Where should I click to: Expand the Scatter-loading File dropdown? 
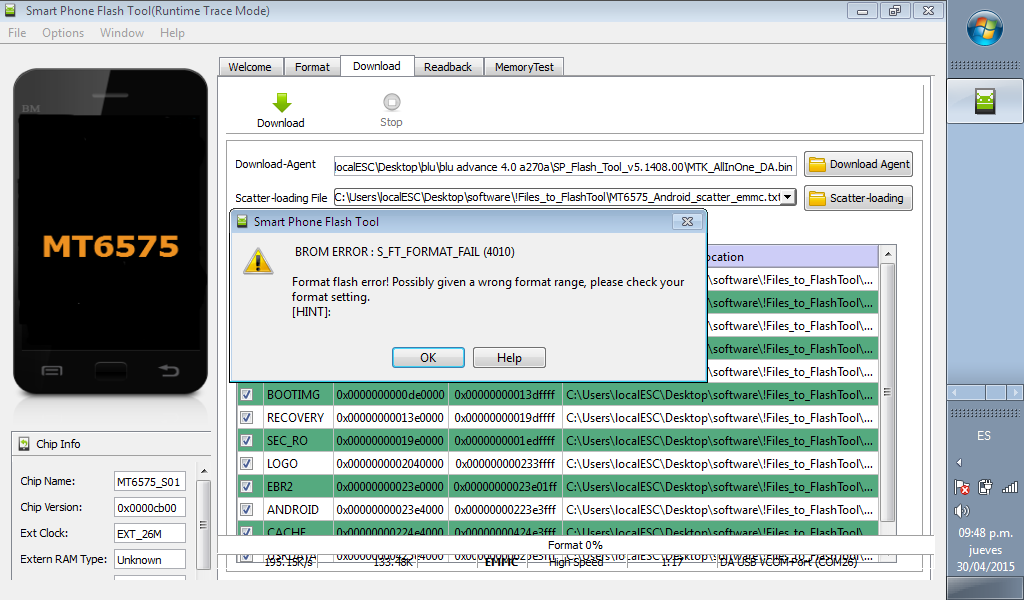point(788,198)
